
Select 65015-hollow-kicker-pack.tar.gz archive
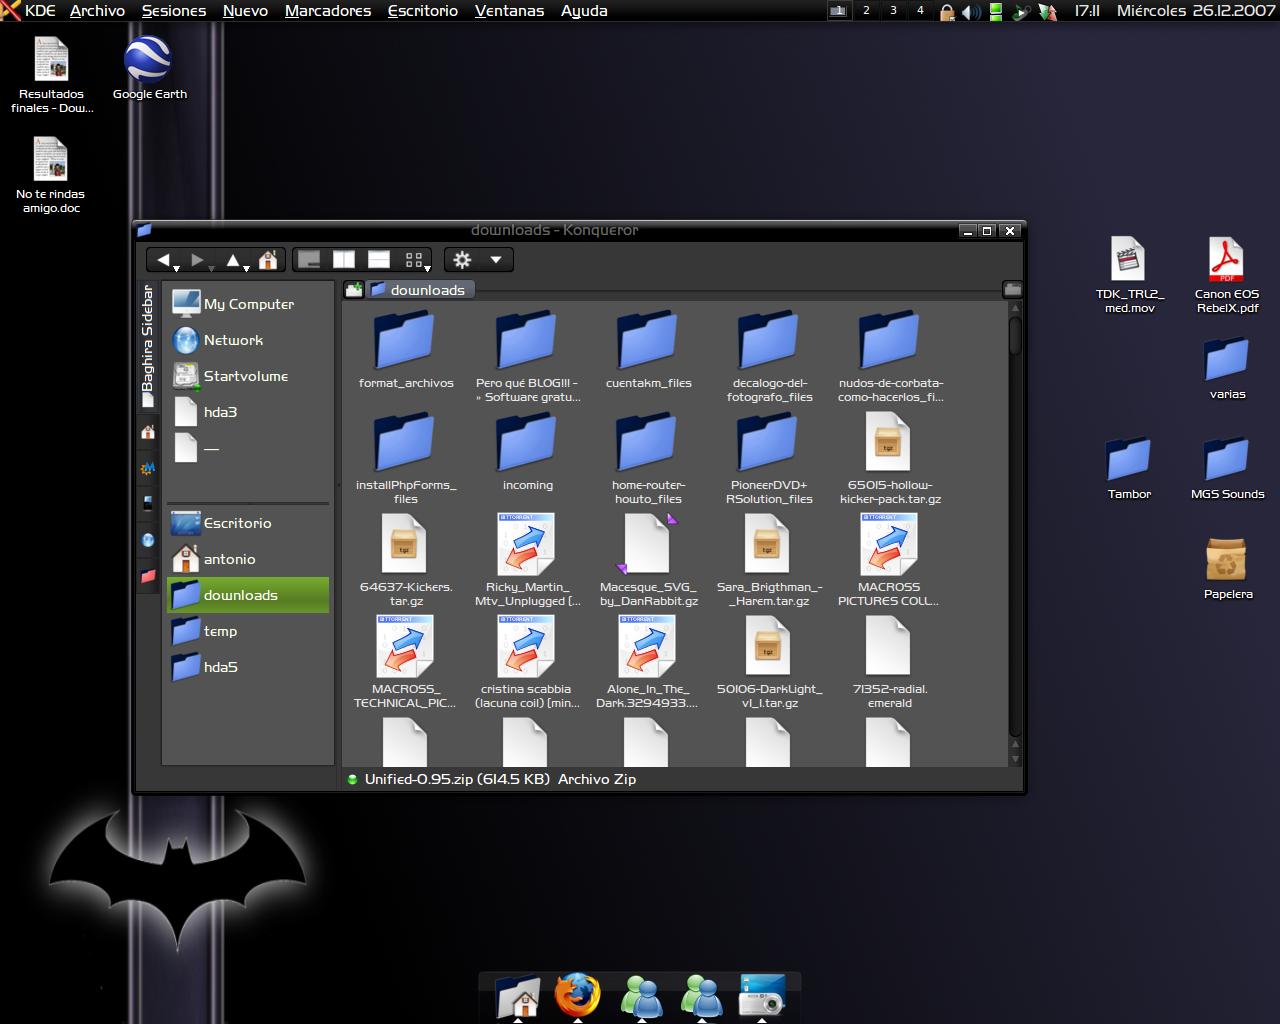click(890, 458)
